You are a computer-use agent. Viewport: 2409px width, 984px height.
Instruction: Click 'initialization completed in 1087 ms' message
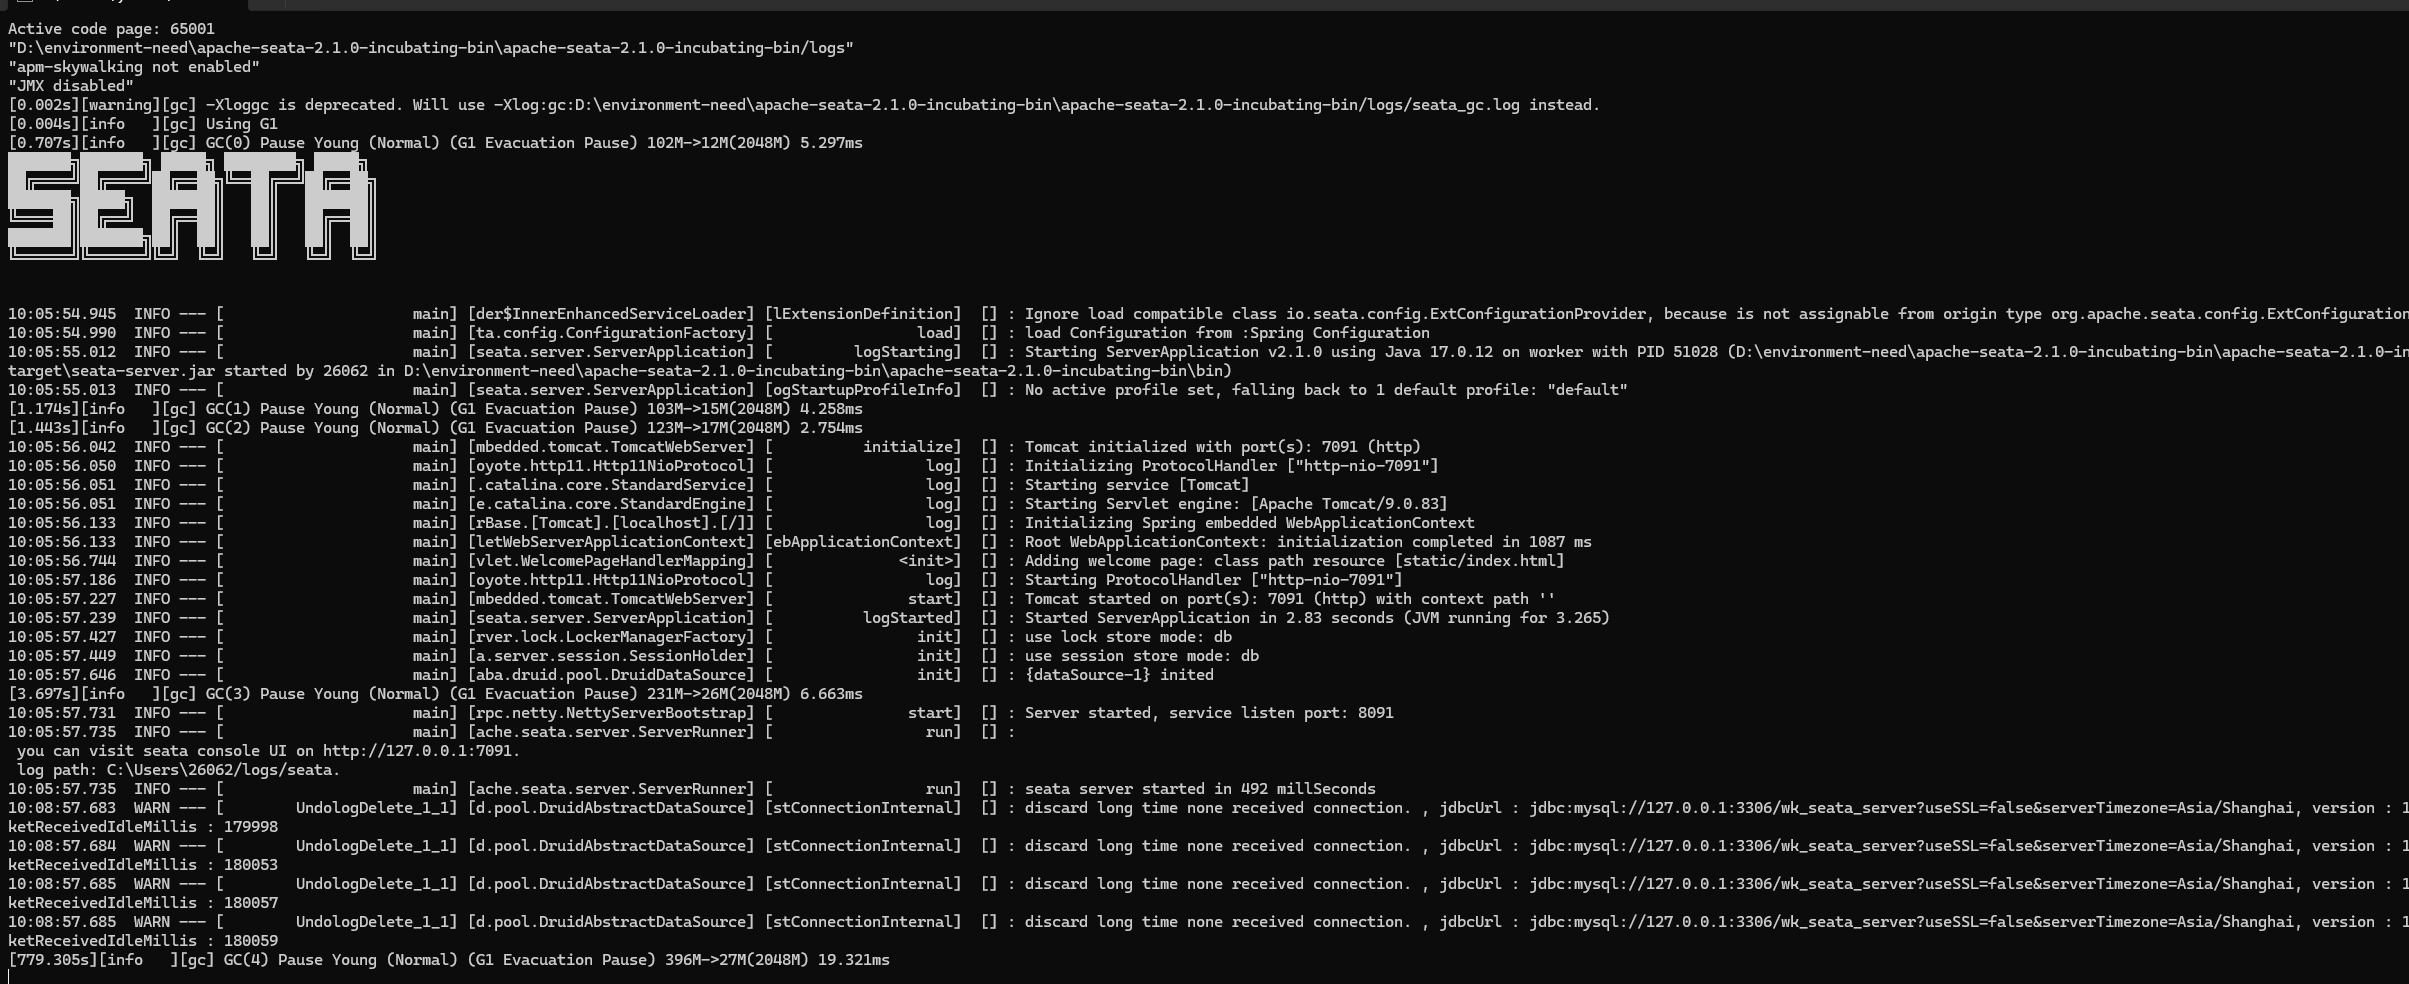(x=1308, y=542)
